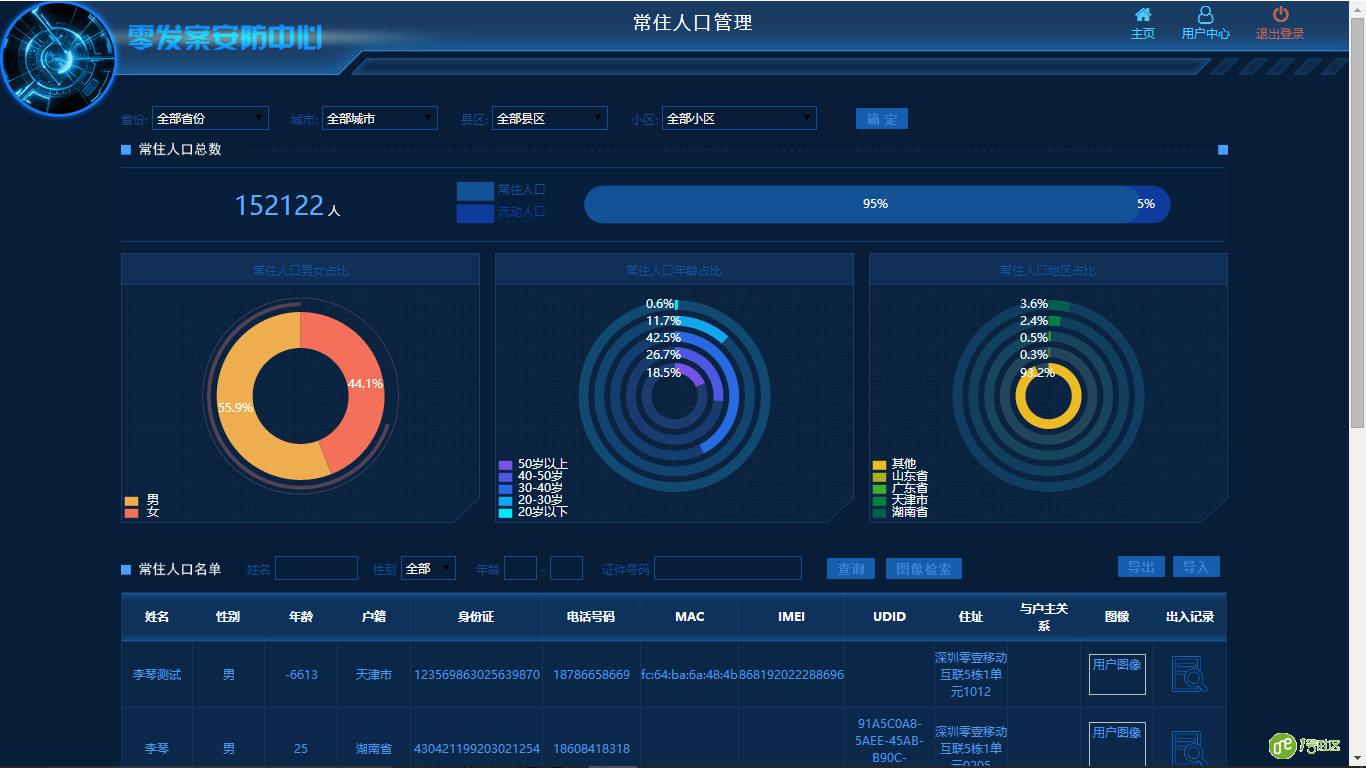Expand the 性别 gender filter dropdown
Screen dimensions: 1366x768
point(428,568)
